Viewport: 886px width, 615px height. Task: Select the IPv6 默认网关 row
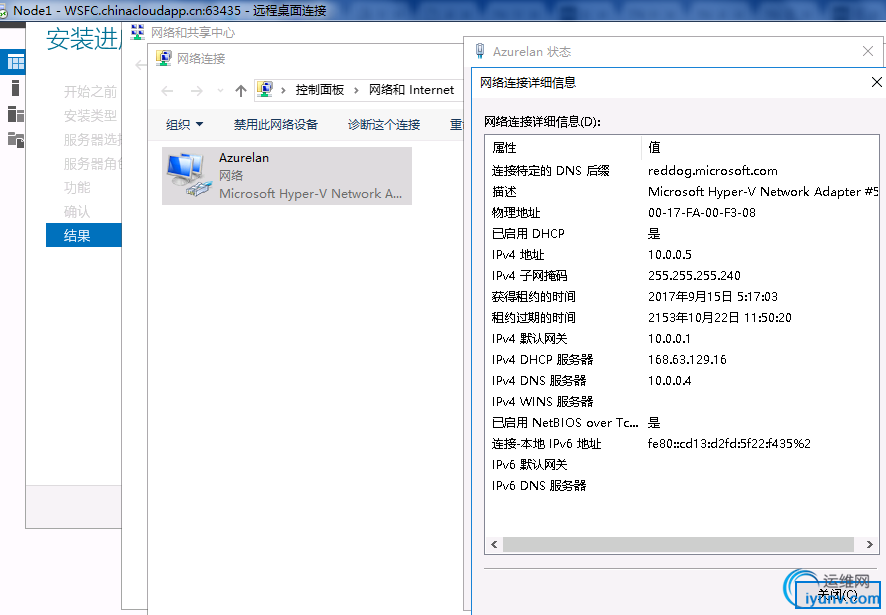(681, 465)
